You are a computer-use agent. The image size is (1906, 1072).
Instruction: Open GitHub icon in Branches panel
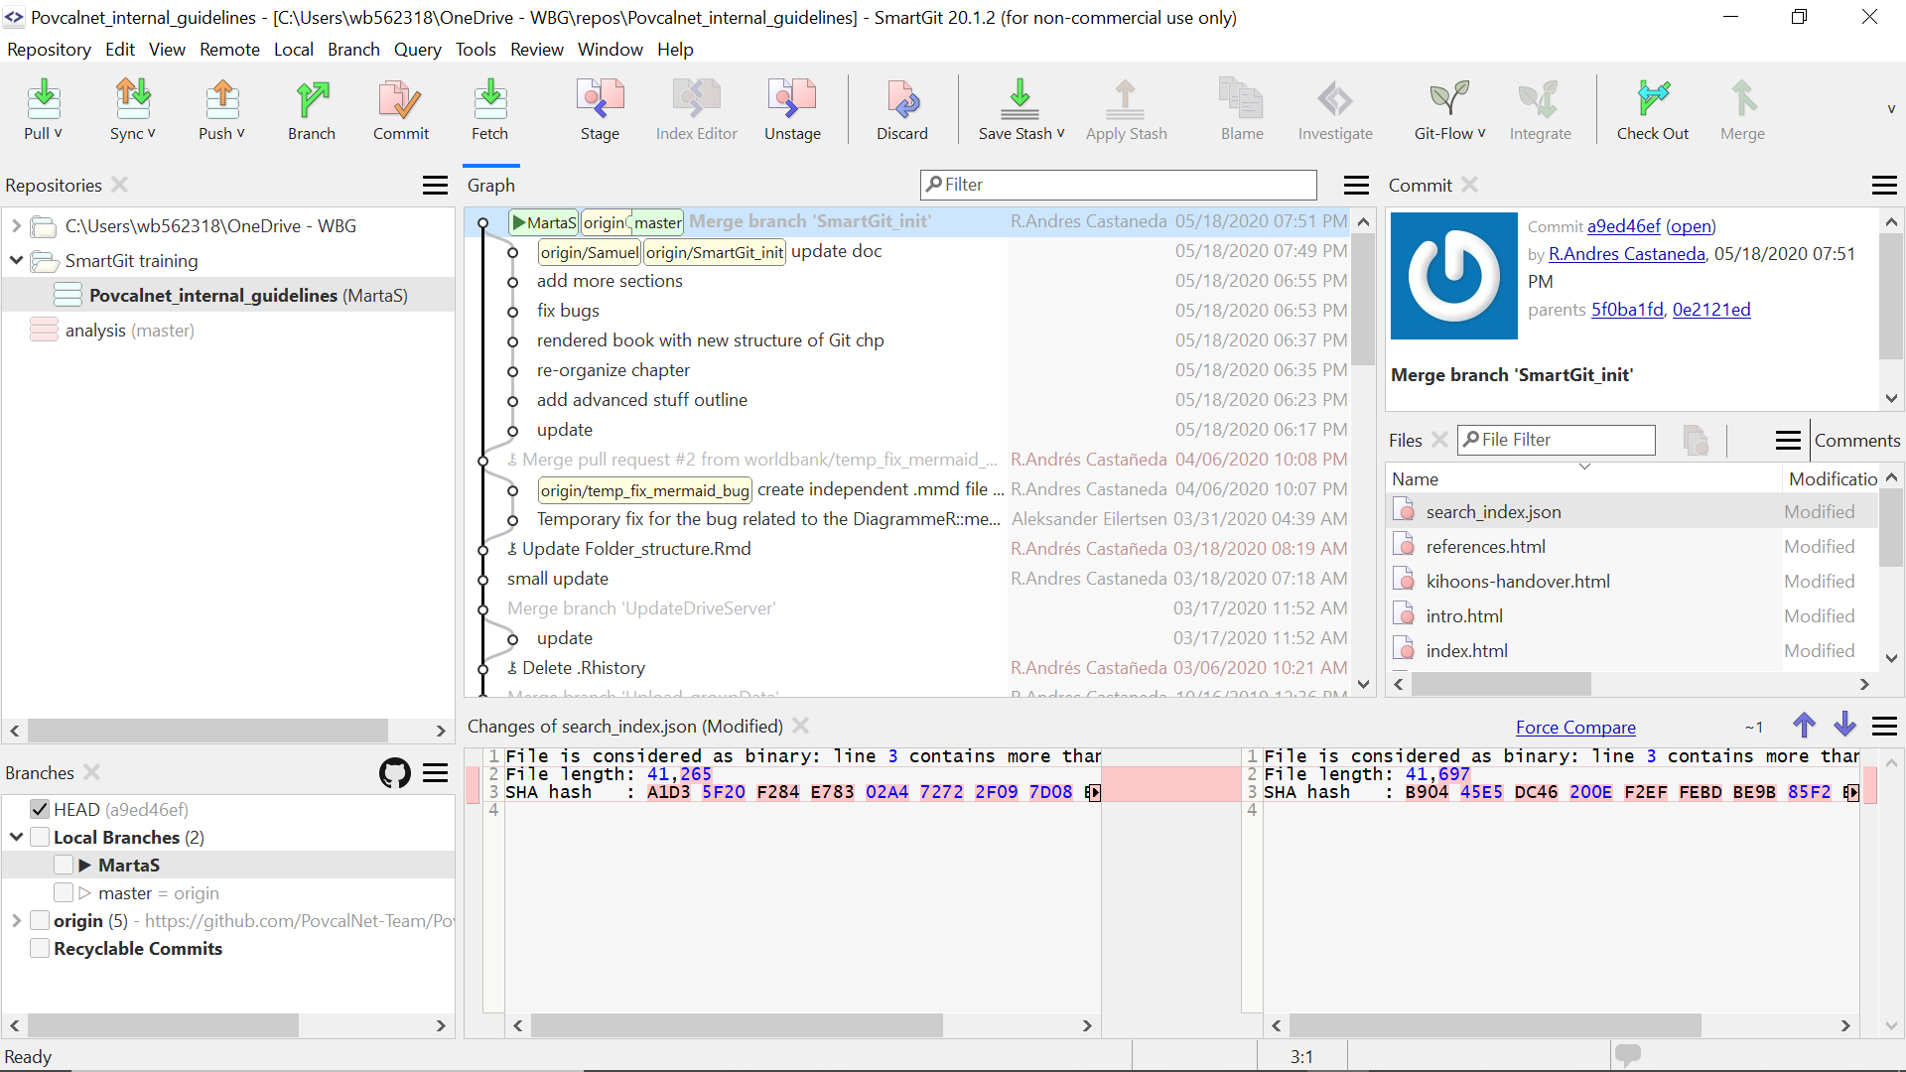(x=395, y=773)
